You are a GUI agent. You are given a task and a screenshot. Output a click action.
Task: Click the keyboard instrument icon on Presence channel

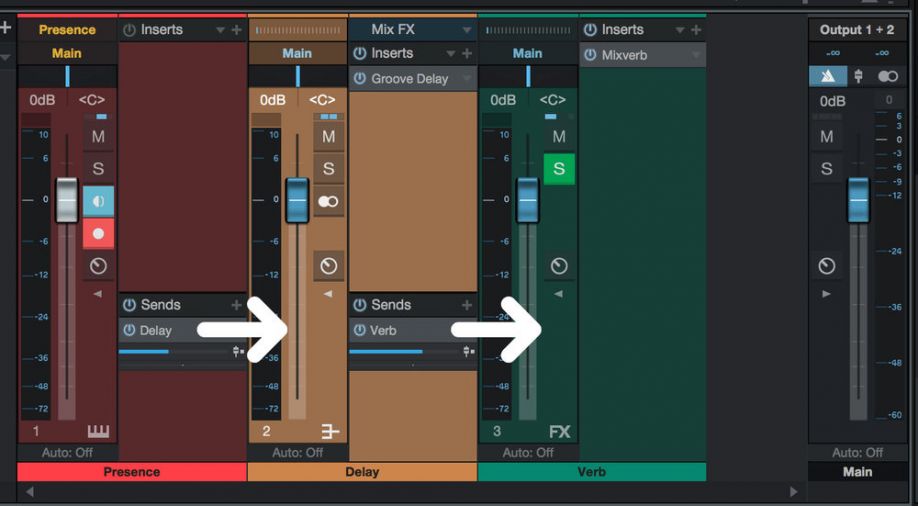pyautogui.click(x=98, y=432)
